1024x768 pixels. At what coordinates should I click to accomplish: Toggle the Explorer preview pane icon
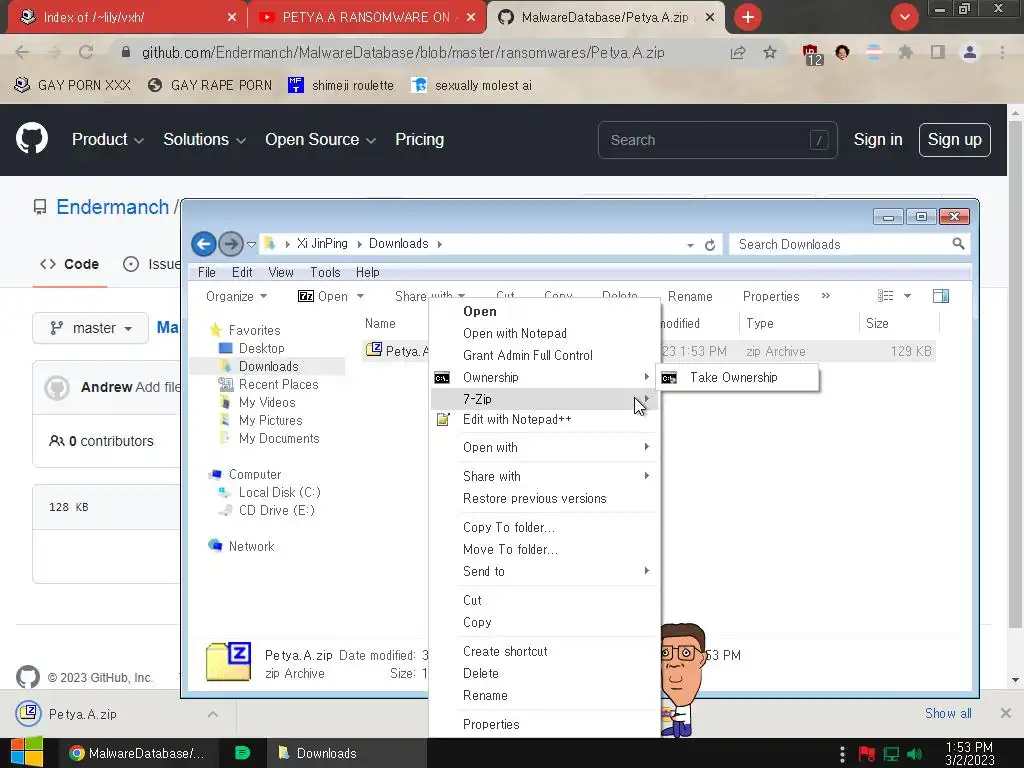click(x=940, y=296)
